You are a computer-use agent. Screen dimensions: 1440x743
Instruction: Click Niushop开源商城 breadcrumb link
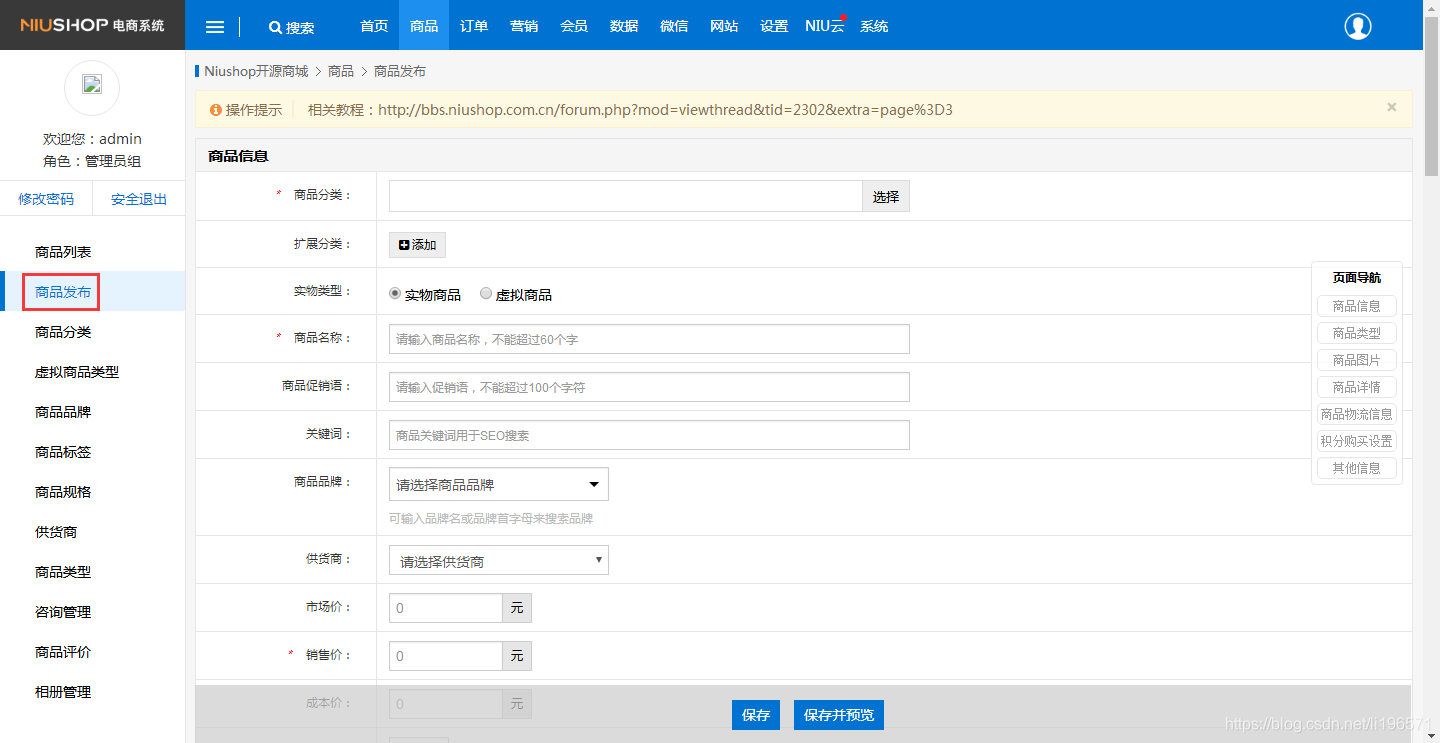[256, 71]
